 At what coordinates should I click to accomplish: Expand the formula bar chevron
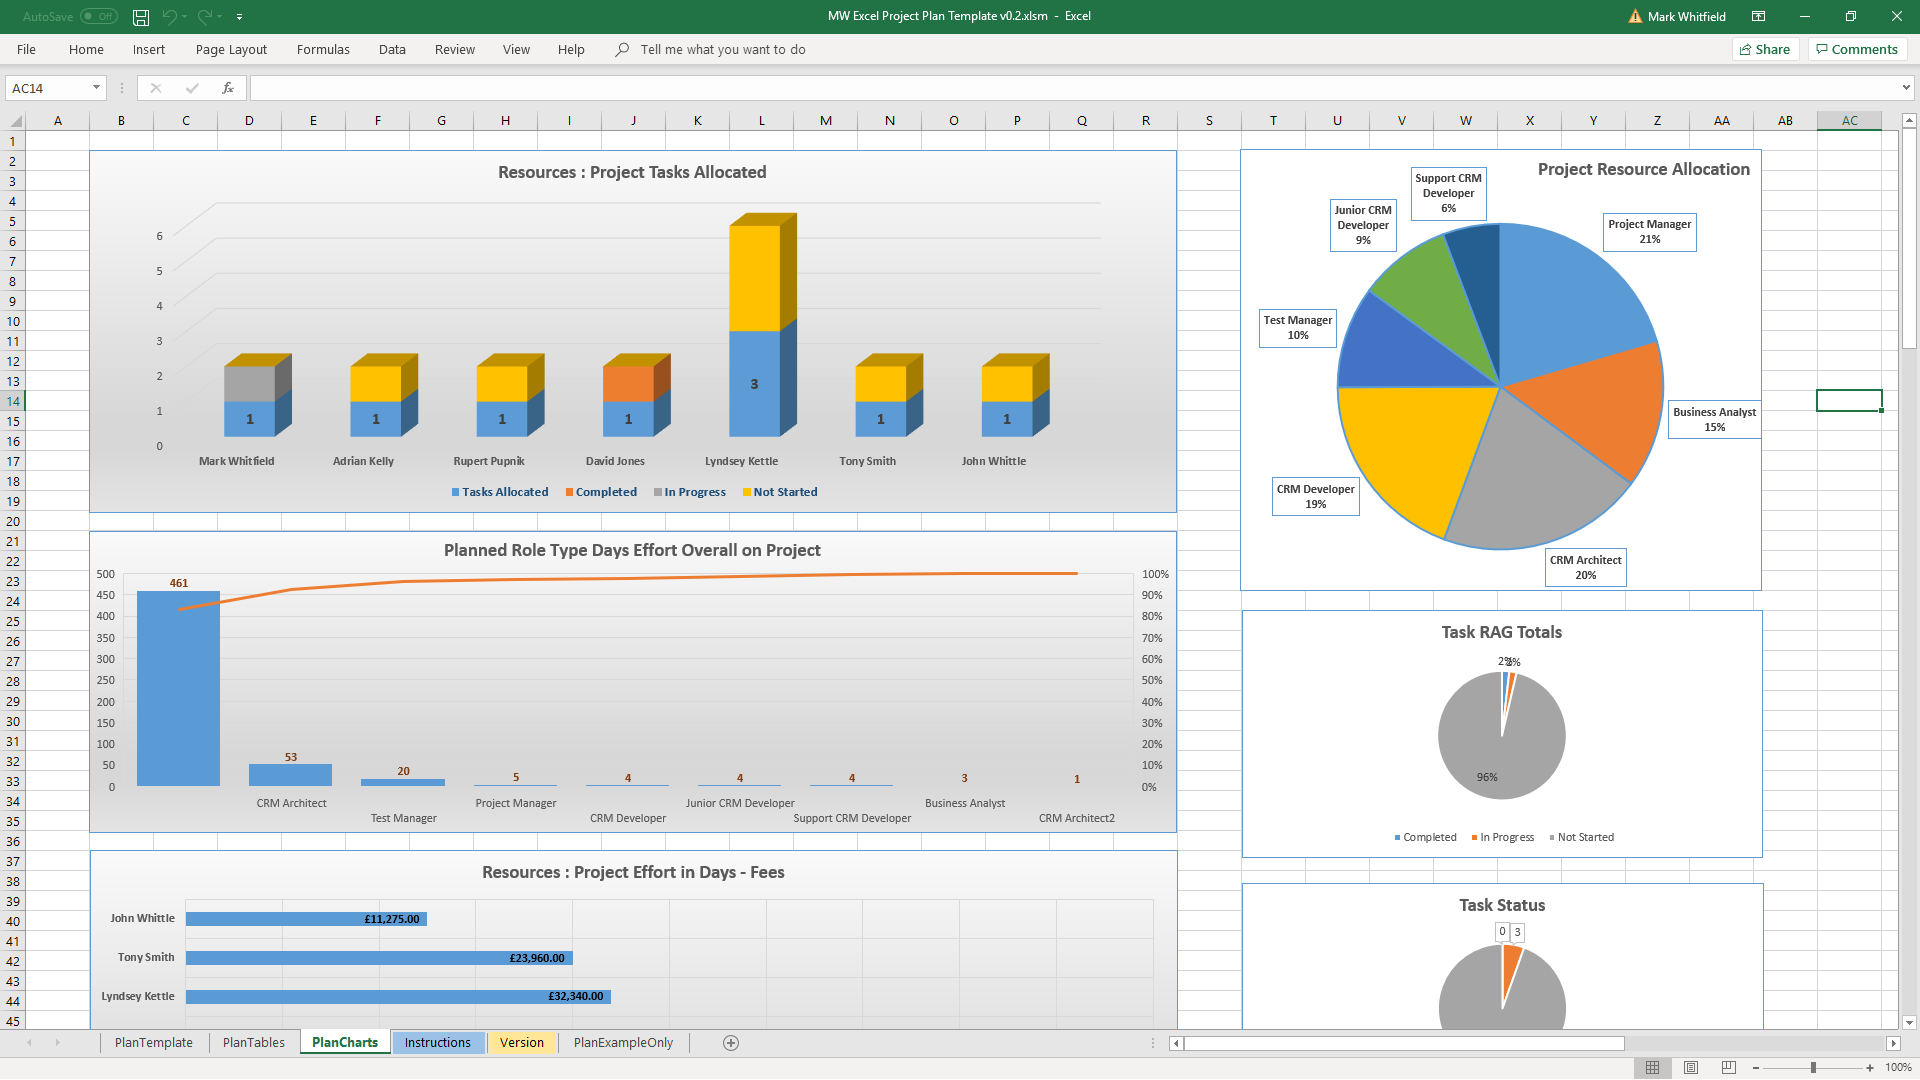click(x=1906, y=88)
